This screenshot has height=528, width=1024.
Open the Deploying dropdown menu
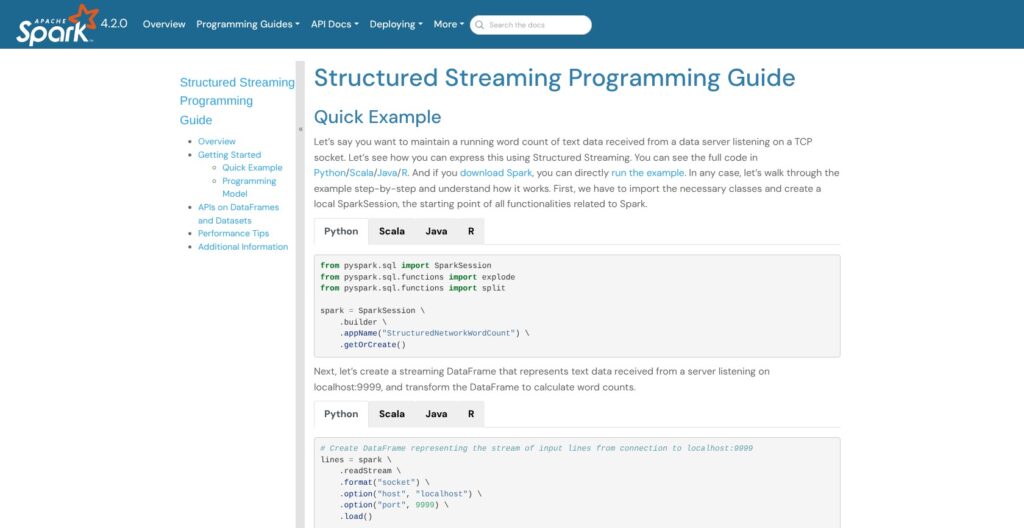[x=396, y=24]
